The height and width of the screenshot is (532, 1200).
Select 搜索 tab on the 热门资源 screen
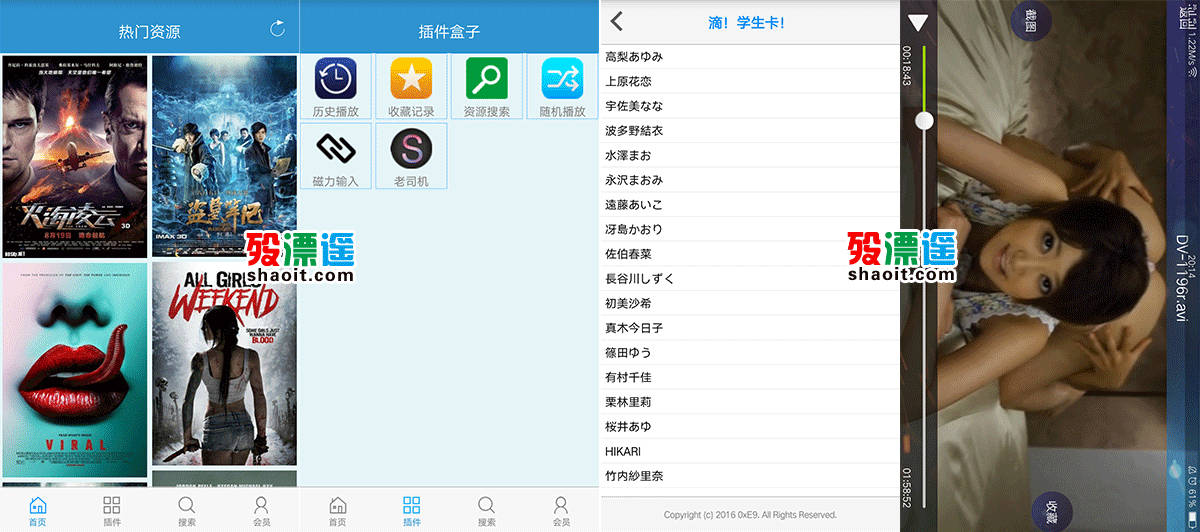tap(187, 511)
